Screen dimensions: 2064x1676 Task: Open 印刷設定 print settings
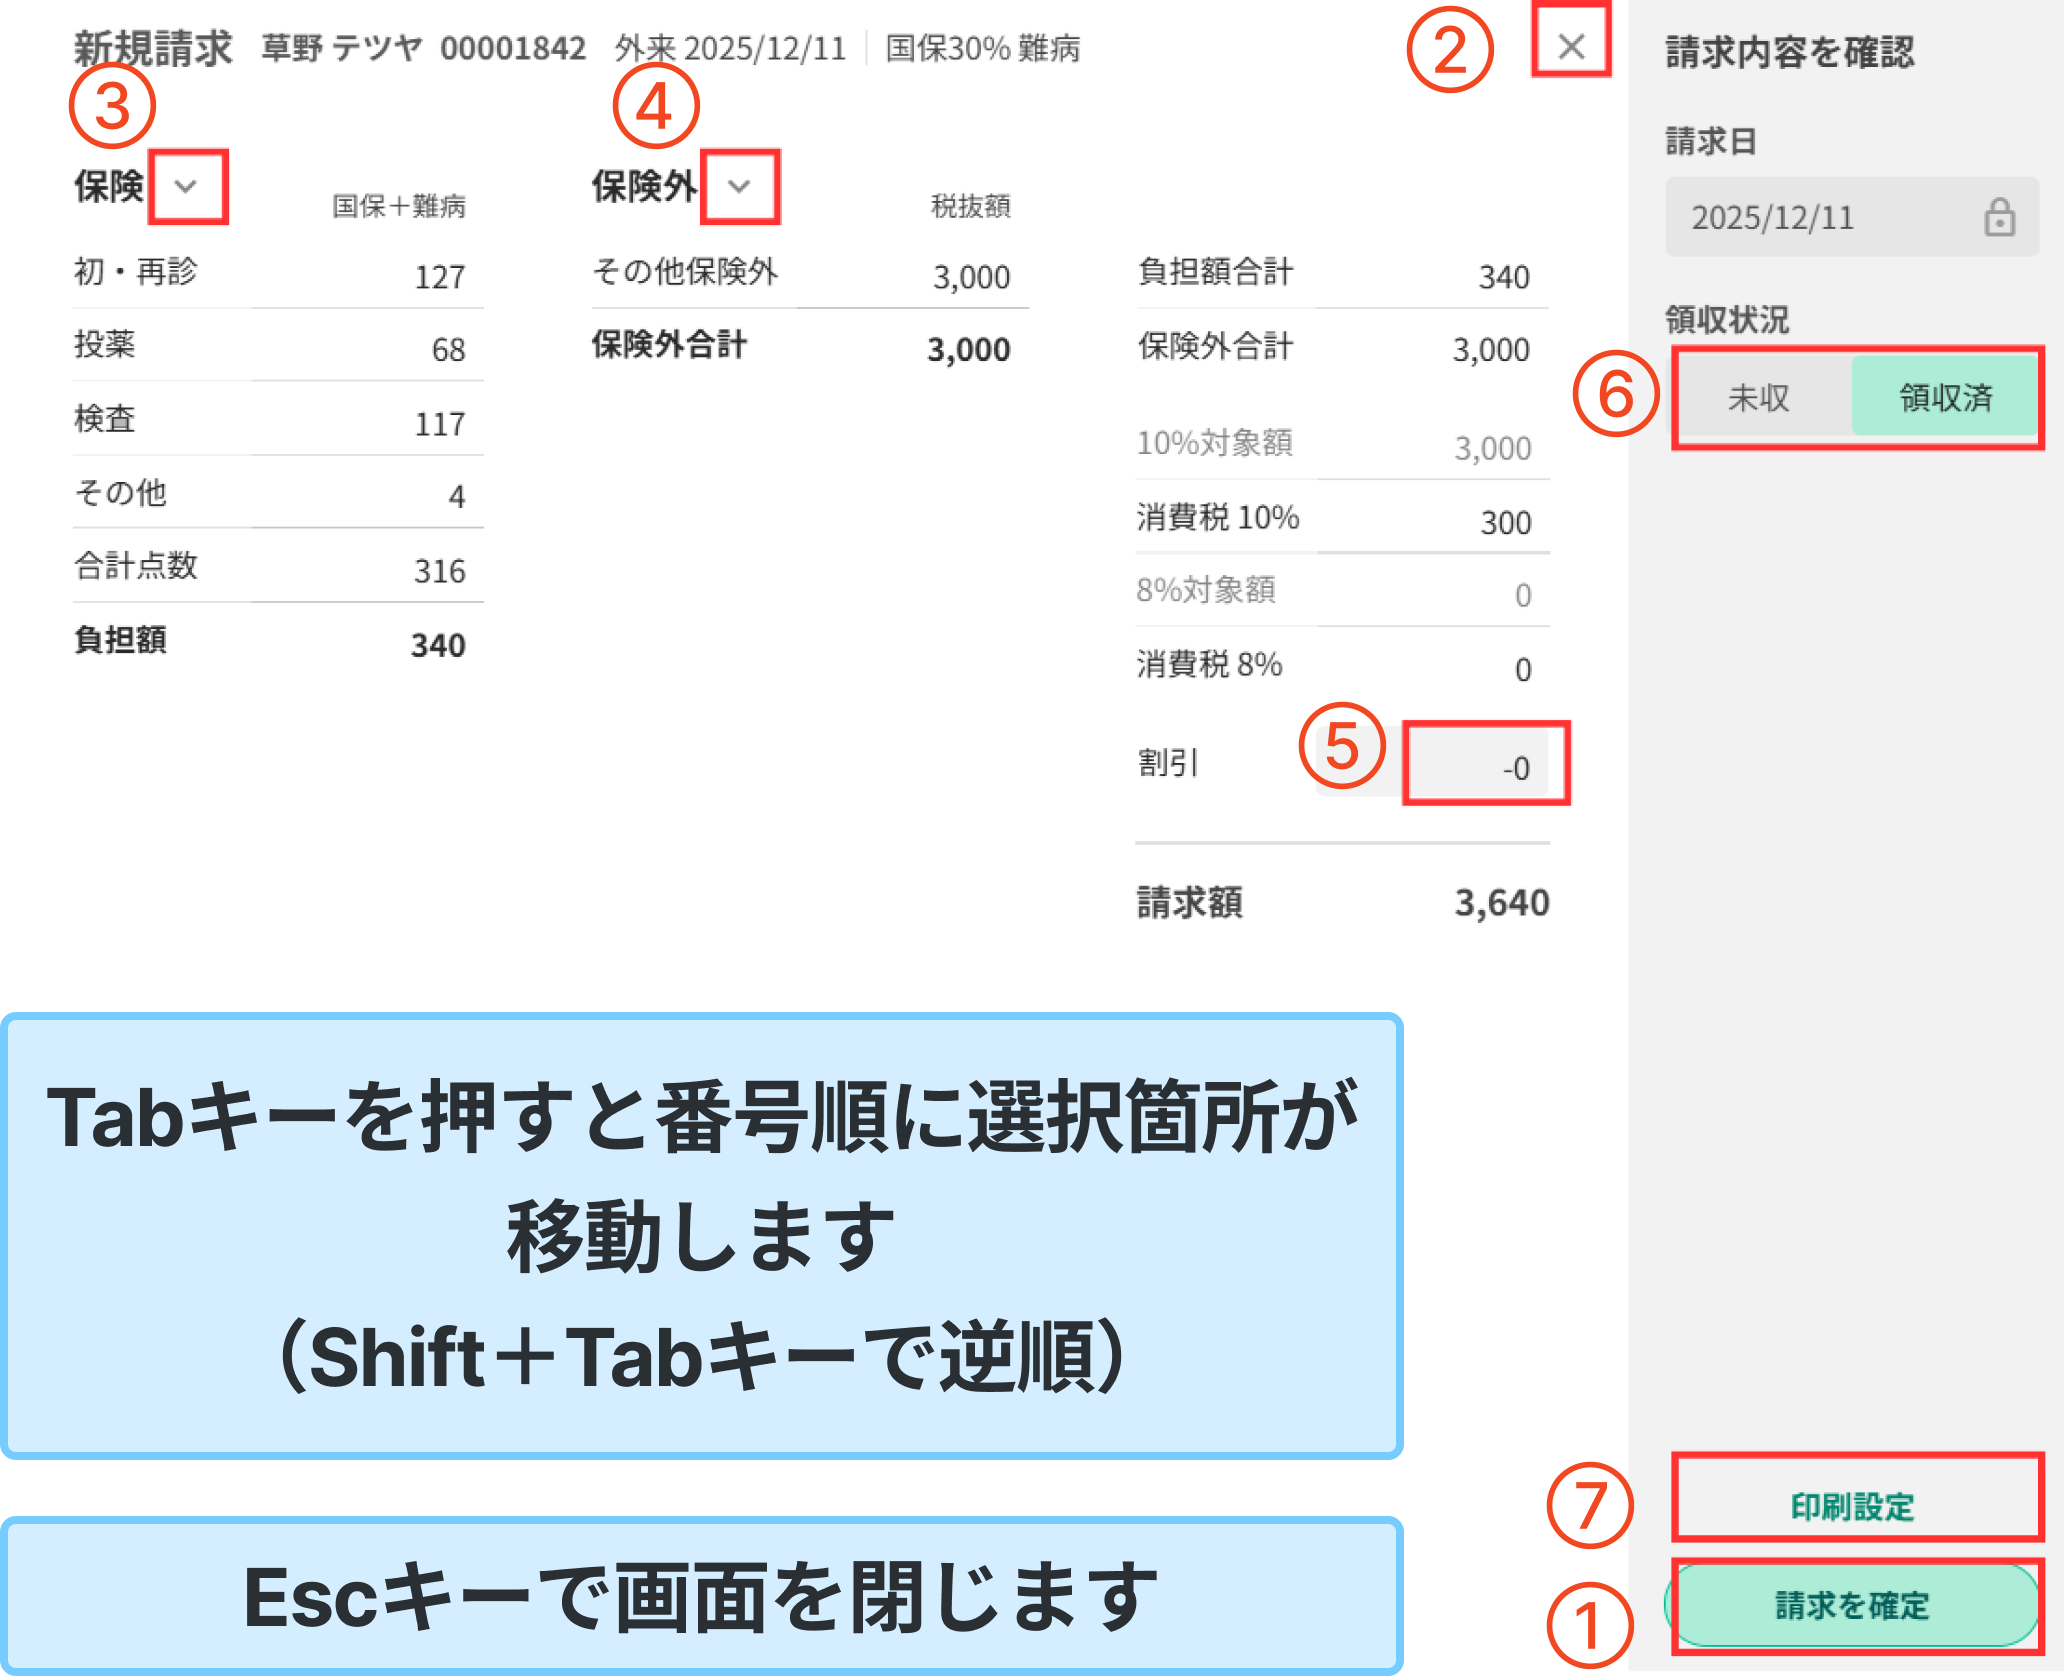pyautogui.click(x=1852, y=1506)
